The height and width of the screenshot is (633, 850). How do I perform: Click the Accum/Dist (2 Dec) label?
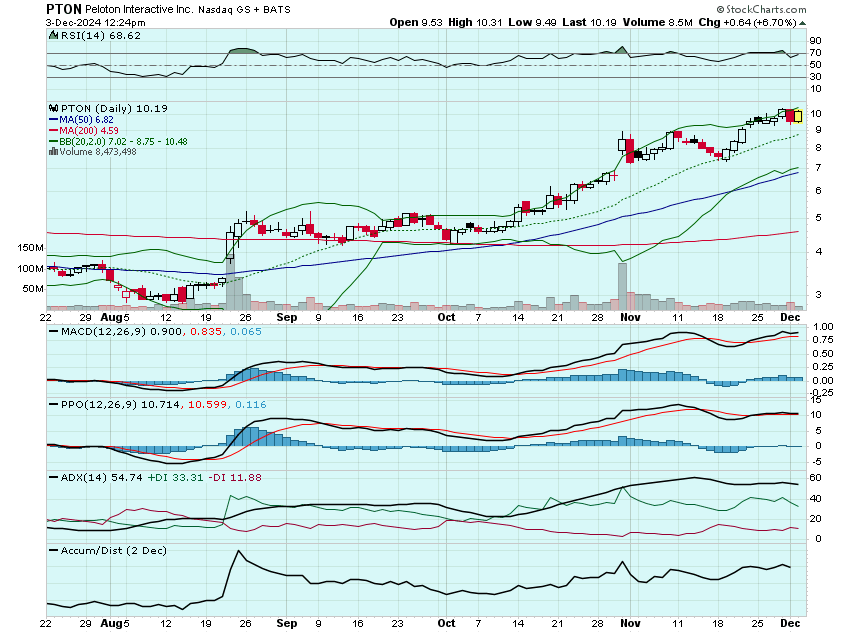tap(114, 551)
